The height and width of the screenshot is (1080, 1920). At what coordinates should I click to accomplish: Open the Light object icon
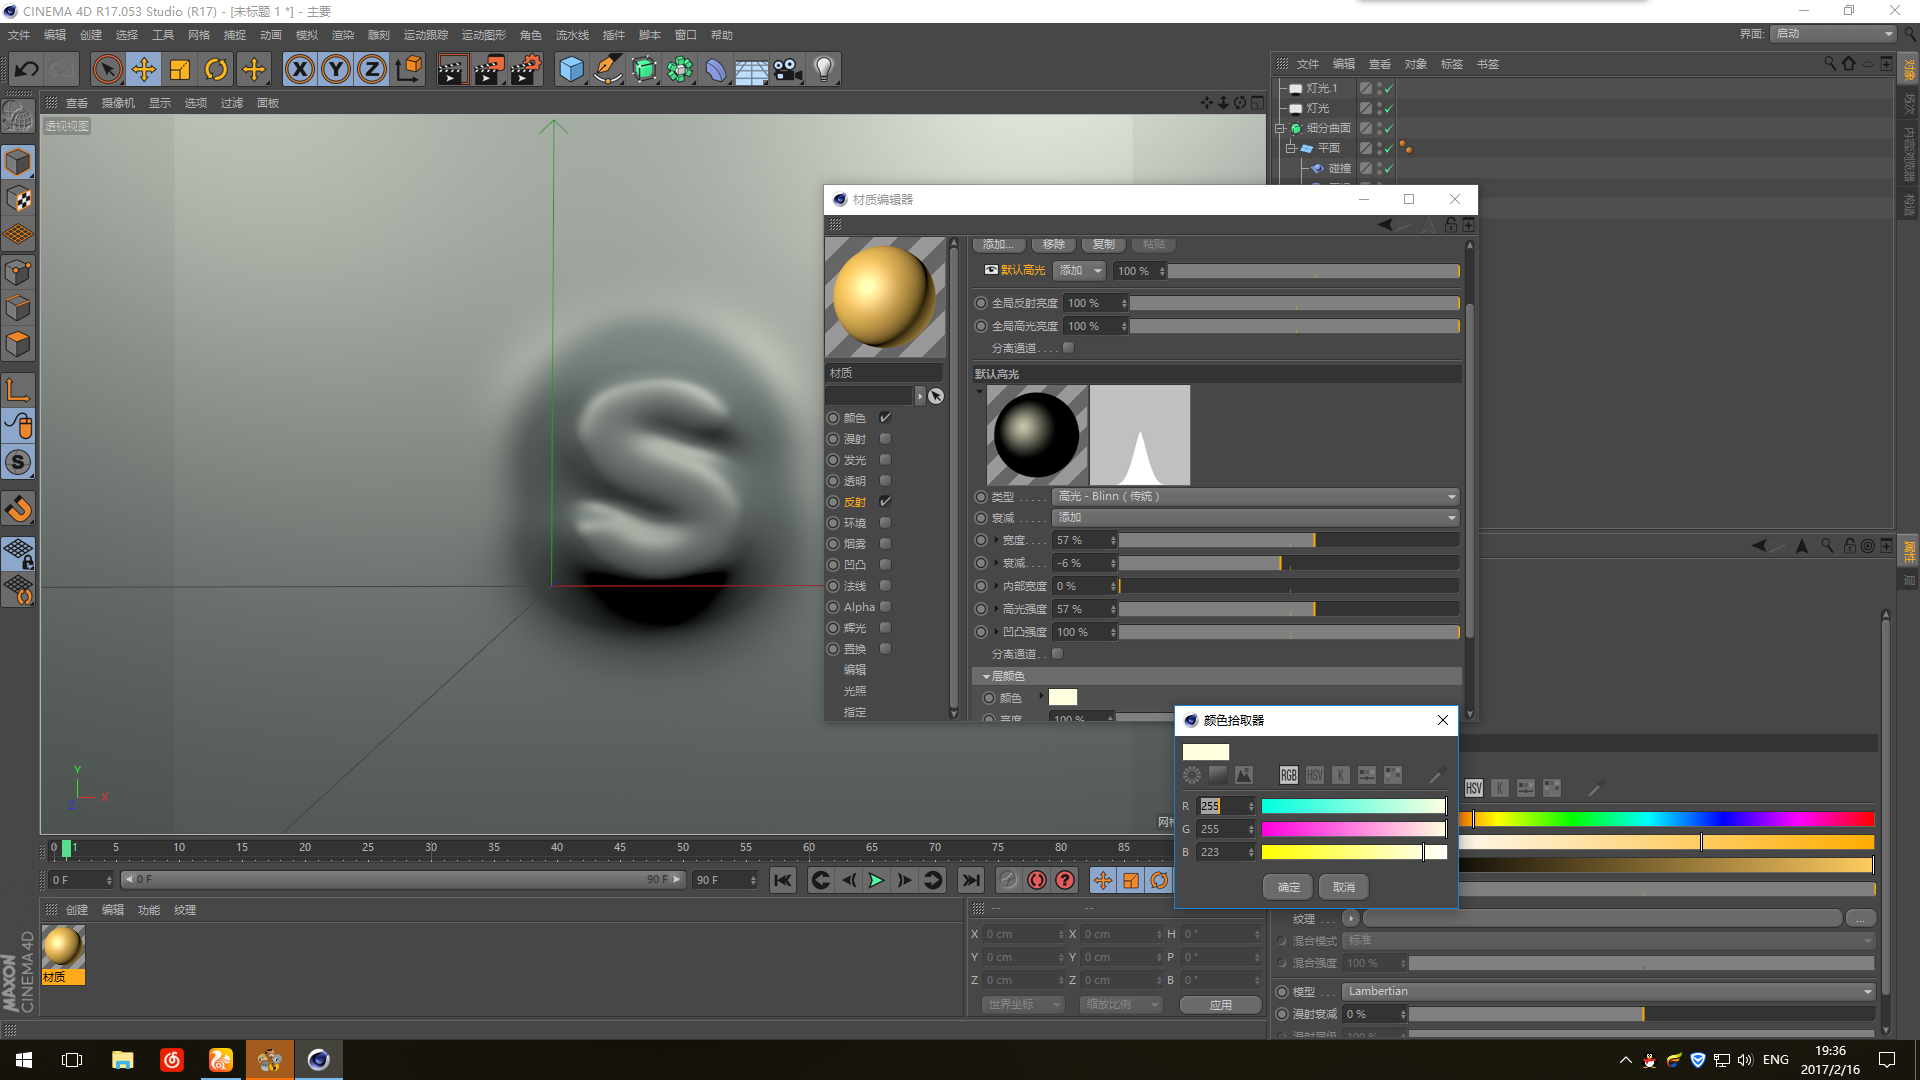coord(823,69)
